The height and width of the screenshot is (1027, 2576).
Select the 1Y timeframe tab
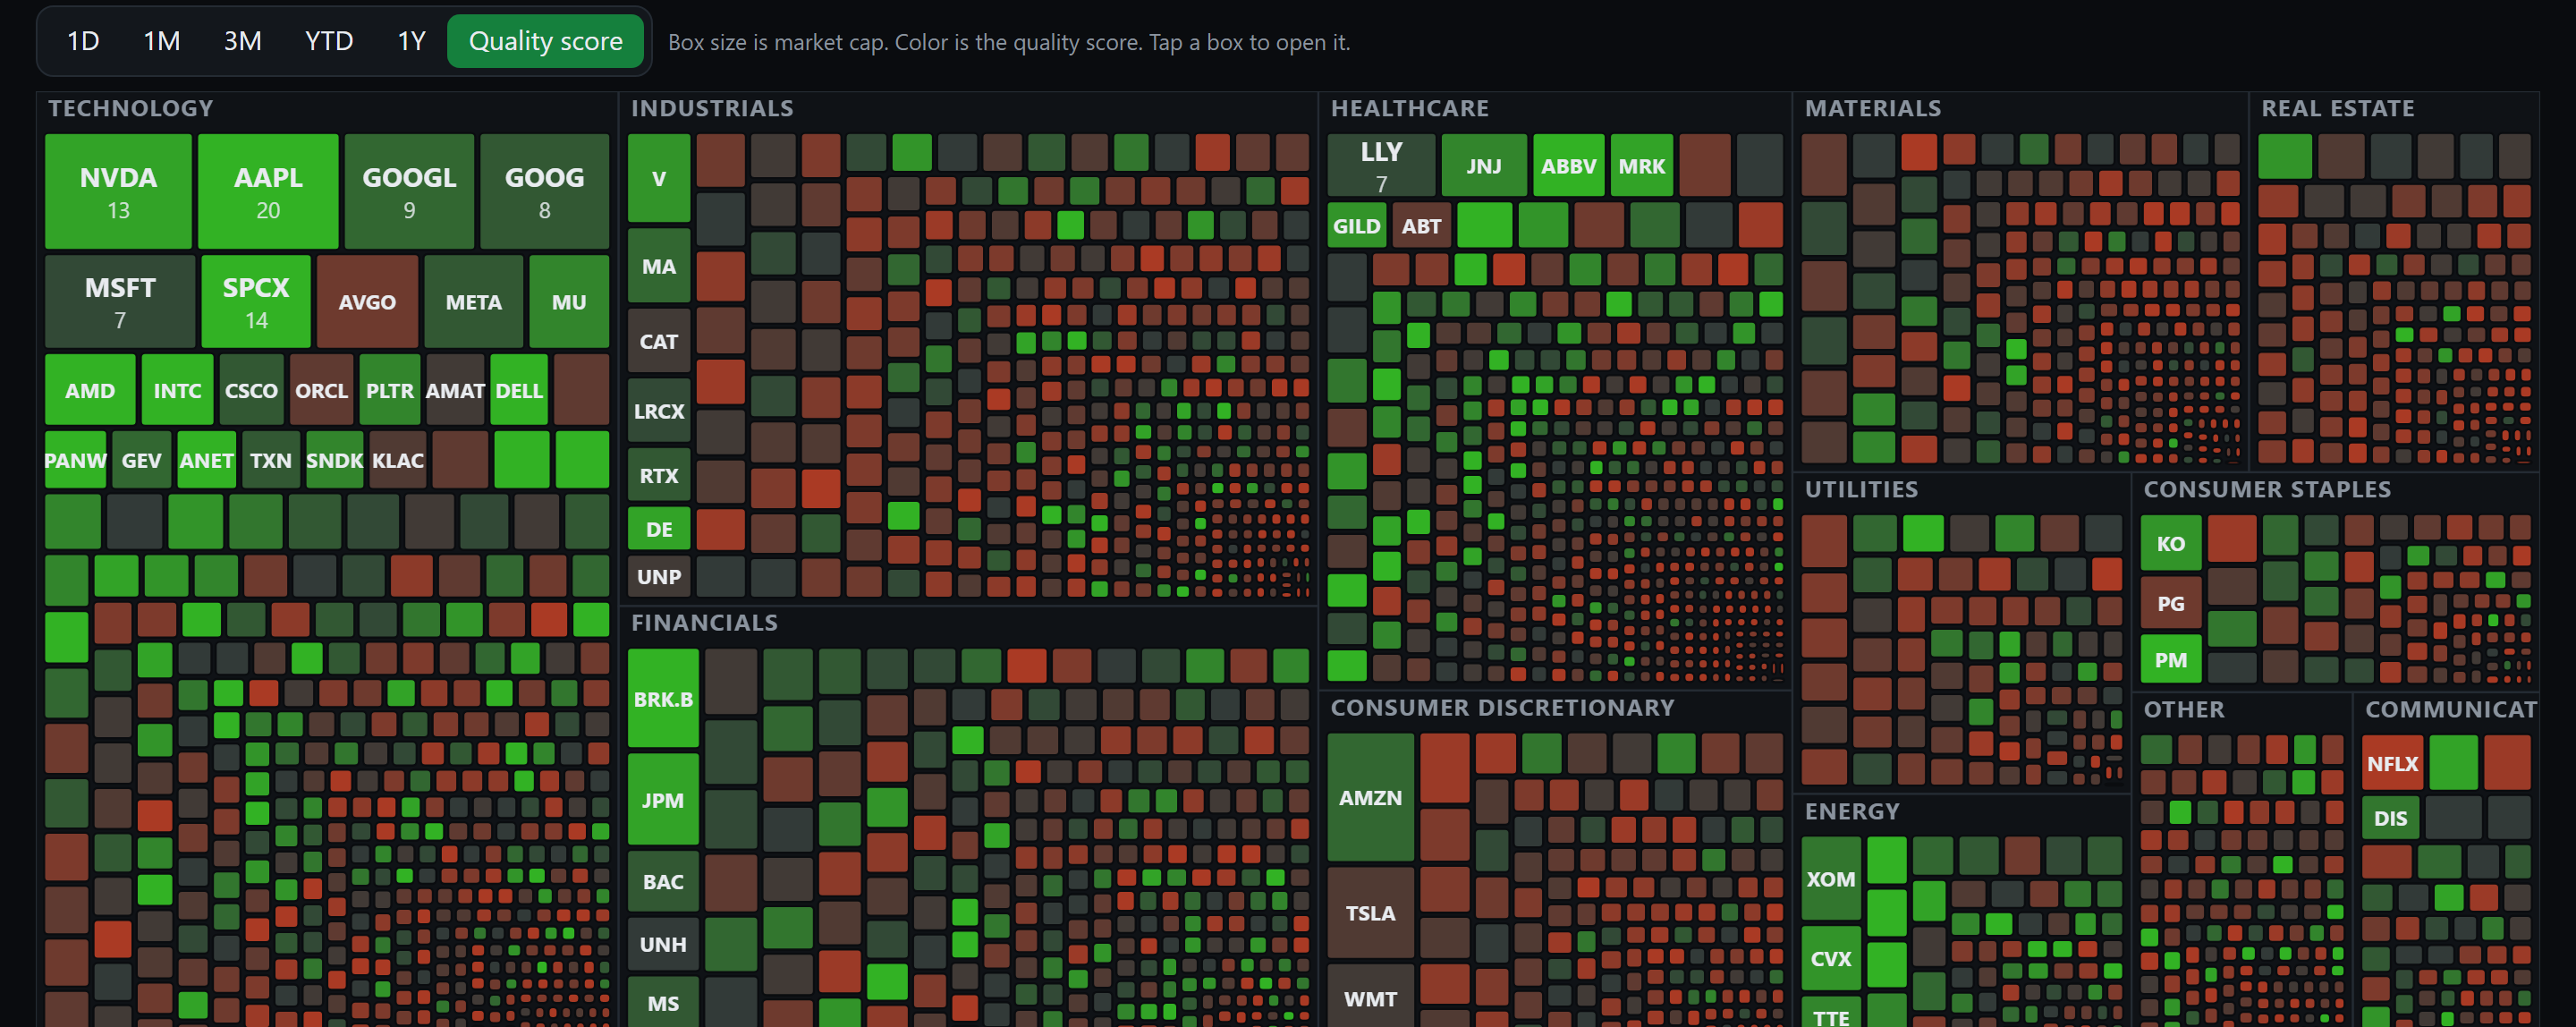point(412,41)
